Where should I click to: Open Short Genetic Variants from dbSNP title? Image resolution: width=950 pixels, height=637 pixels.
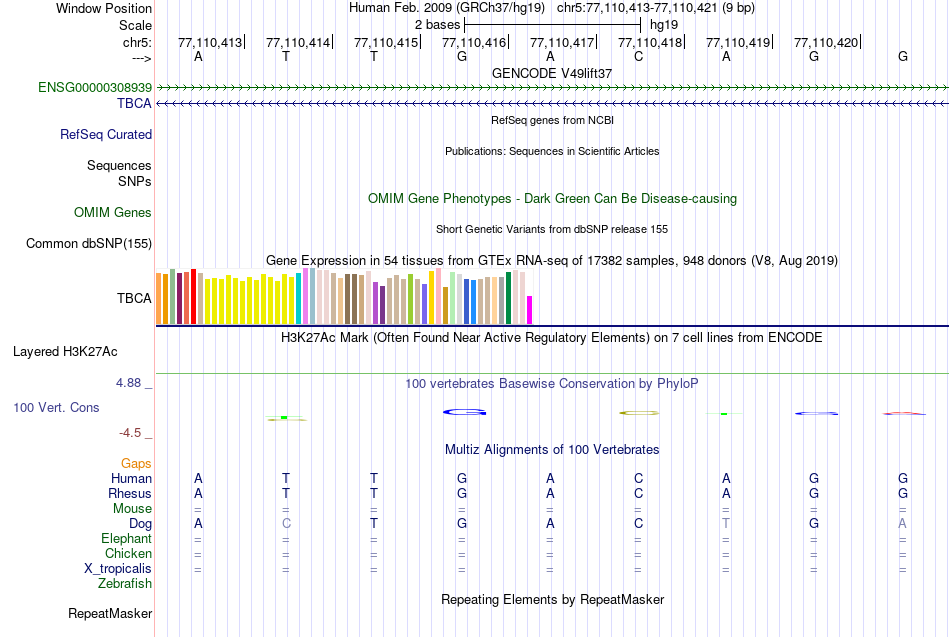[x=552, y=229]
